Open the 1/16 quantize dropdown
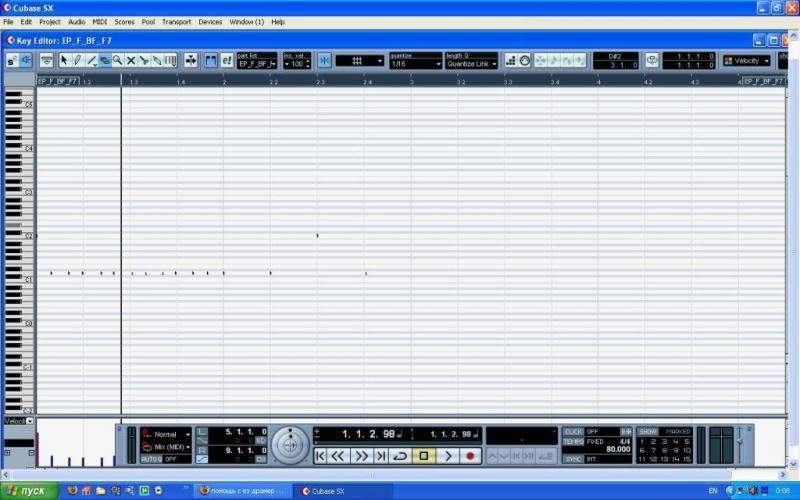Image resolution: width=800 pixels, height=500 pixels. point(415,64)
